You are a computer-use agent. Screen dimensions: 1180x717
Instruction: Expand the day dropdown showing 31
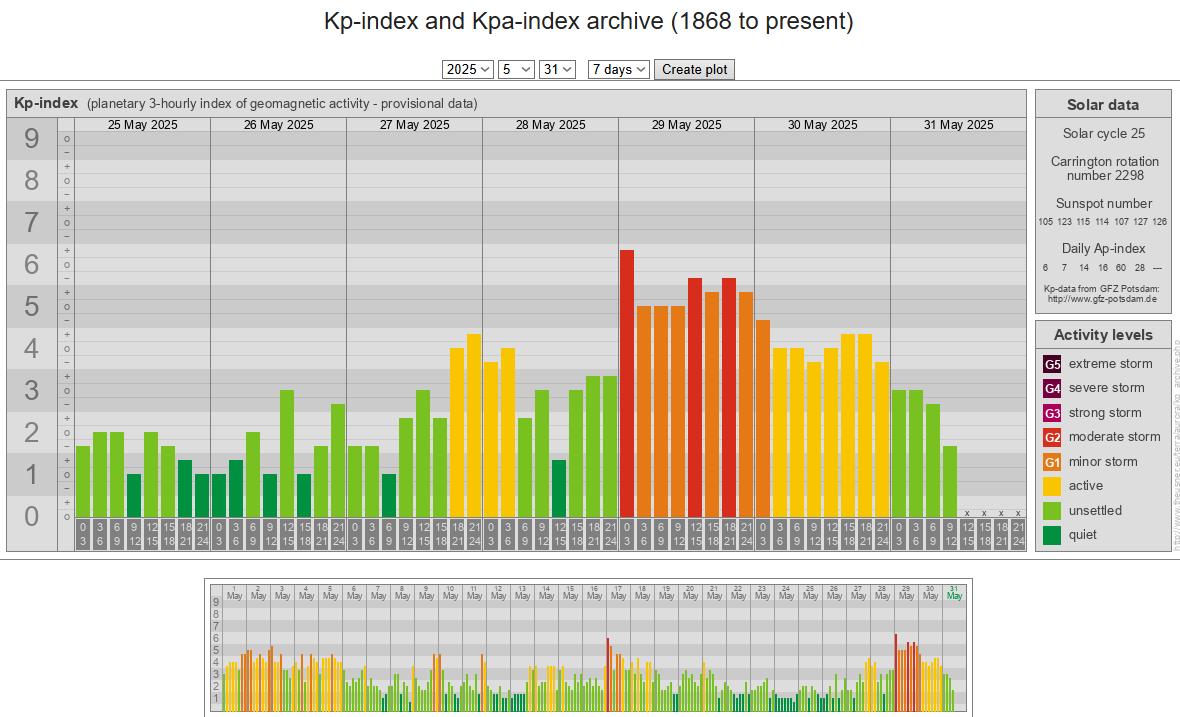point(557,69)
